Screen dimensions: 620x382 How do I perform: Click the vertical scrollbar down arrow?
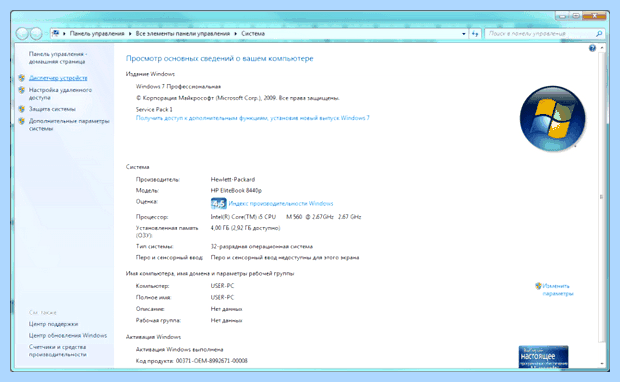[602, 363]
